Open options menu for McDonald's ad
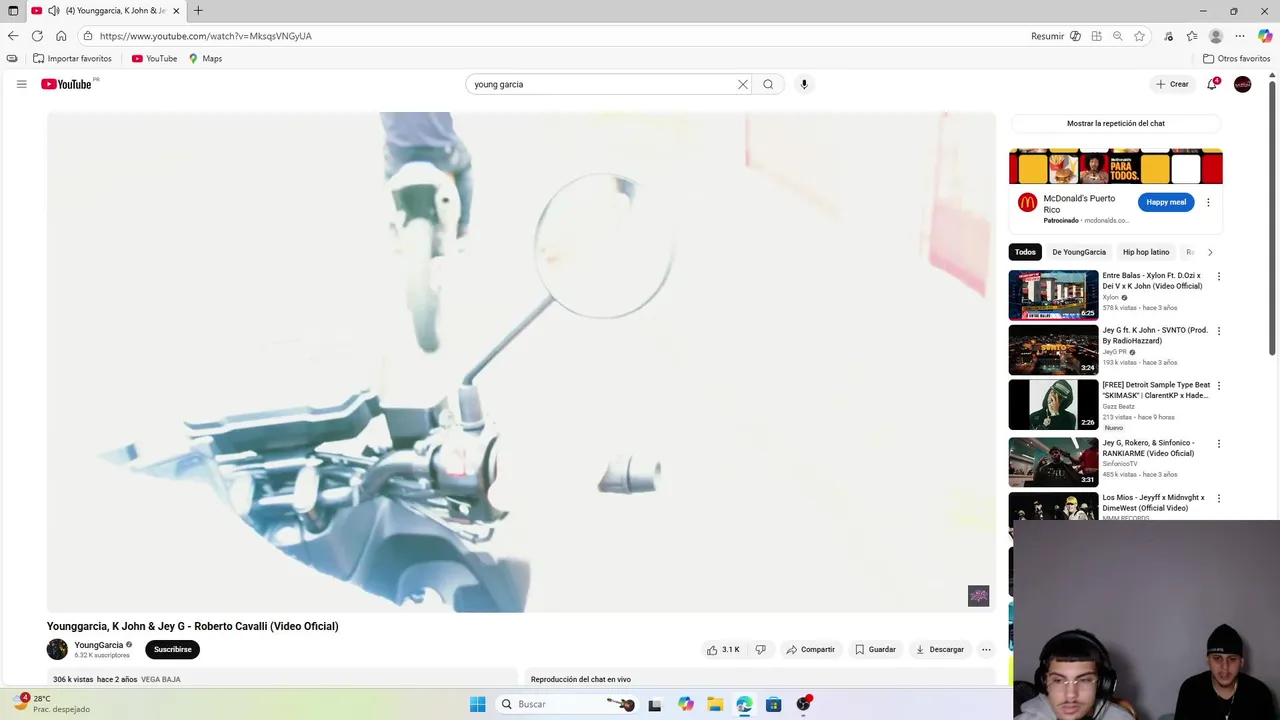Viewport: 1280px width, 720px height. (x=1208, y=202)
